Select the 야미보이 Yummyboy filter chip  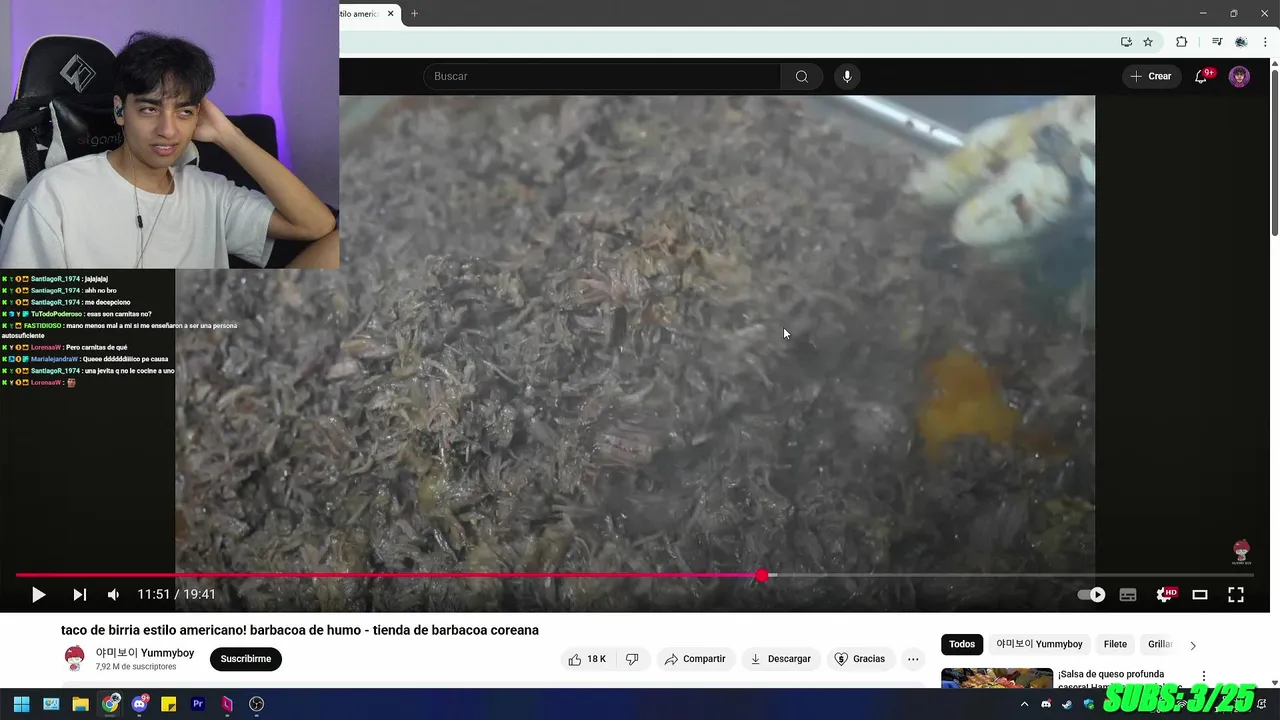(1039, 645)
